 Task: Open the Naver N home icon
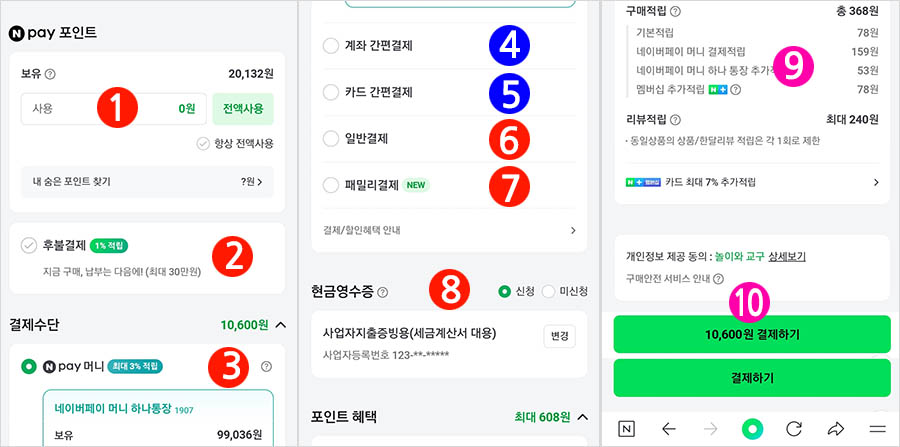[626, 429]
